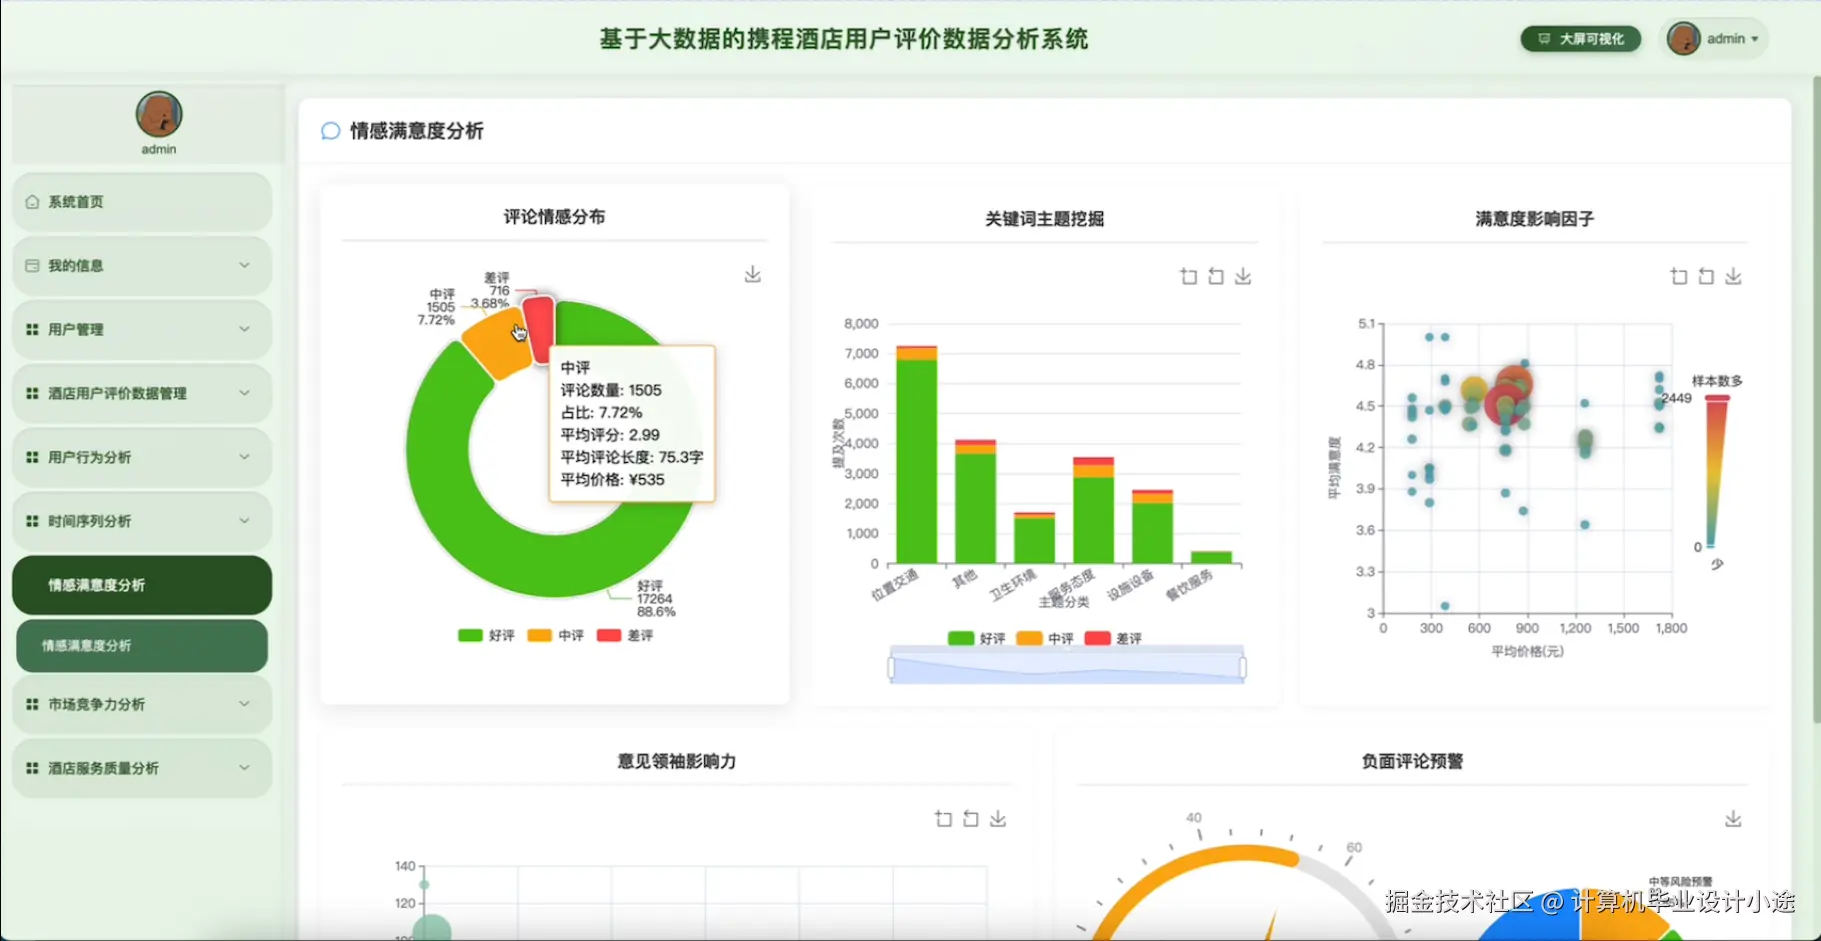
Task: Open the 市场竞争力分析 menu item
Action: pos(141,704)
